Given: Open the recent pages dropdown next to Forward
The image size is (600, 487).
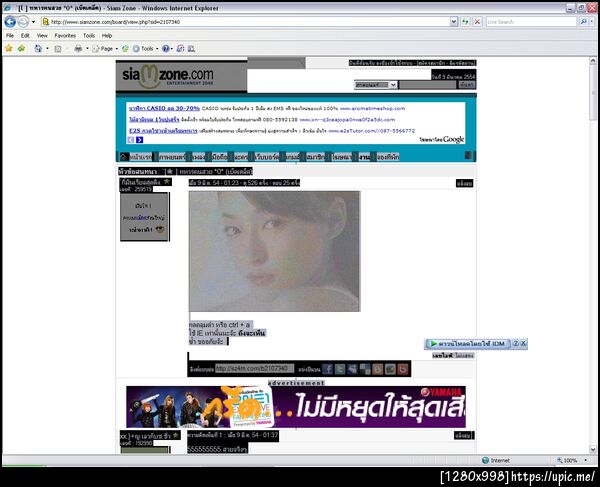Looking at the screenshot, I should [33, 22].
